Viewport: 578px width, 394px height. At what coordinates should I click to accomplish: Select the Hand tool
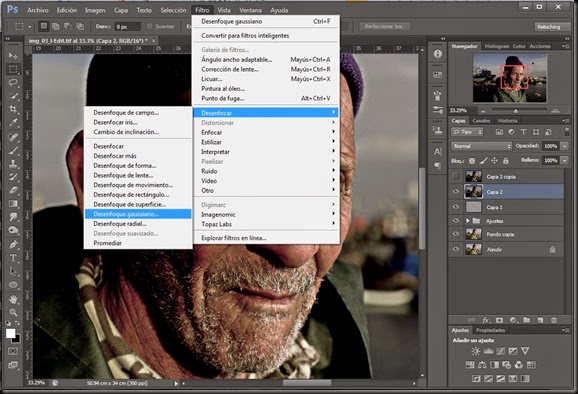tap(13, 299)
